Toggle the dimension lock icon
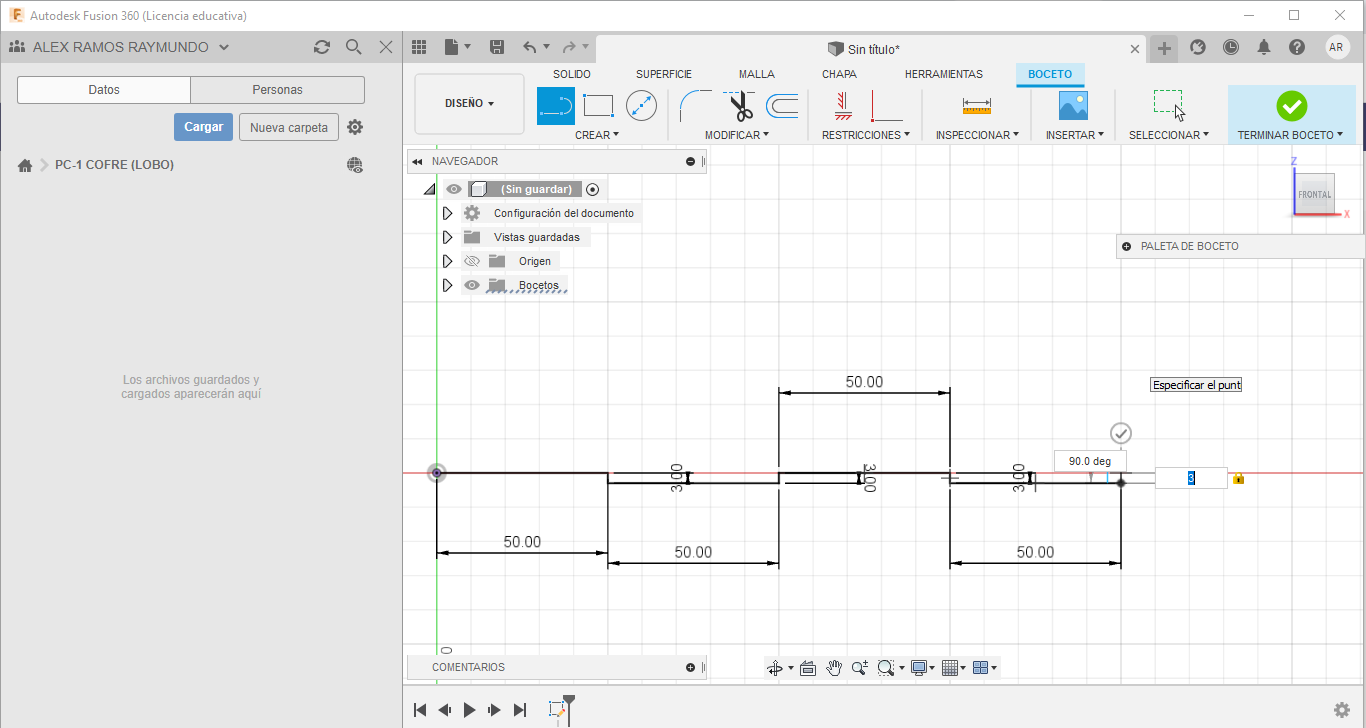The height and width of the screenshot is (728, 1366). tap(1239, 478)
